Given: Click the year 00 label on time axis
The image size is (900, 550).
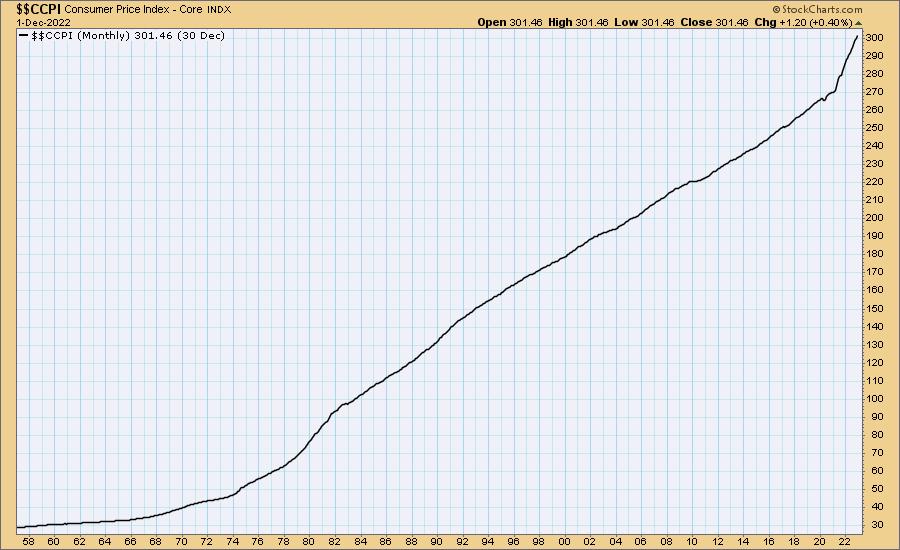Looking at the screenshot, I should click(565, 541).
